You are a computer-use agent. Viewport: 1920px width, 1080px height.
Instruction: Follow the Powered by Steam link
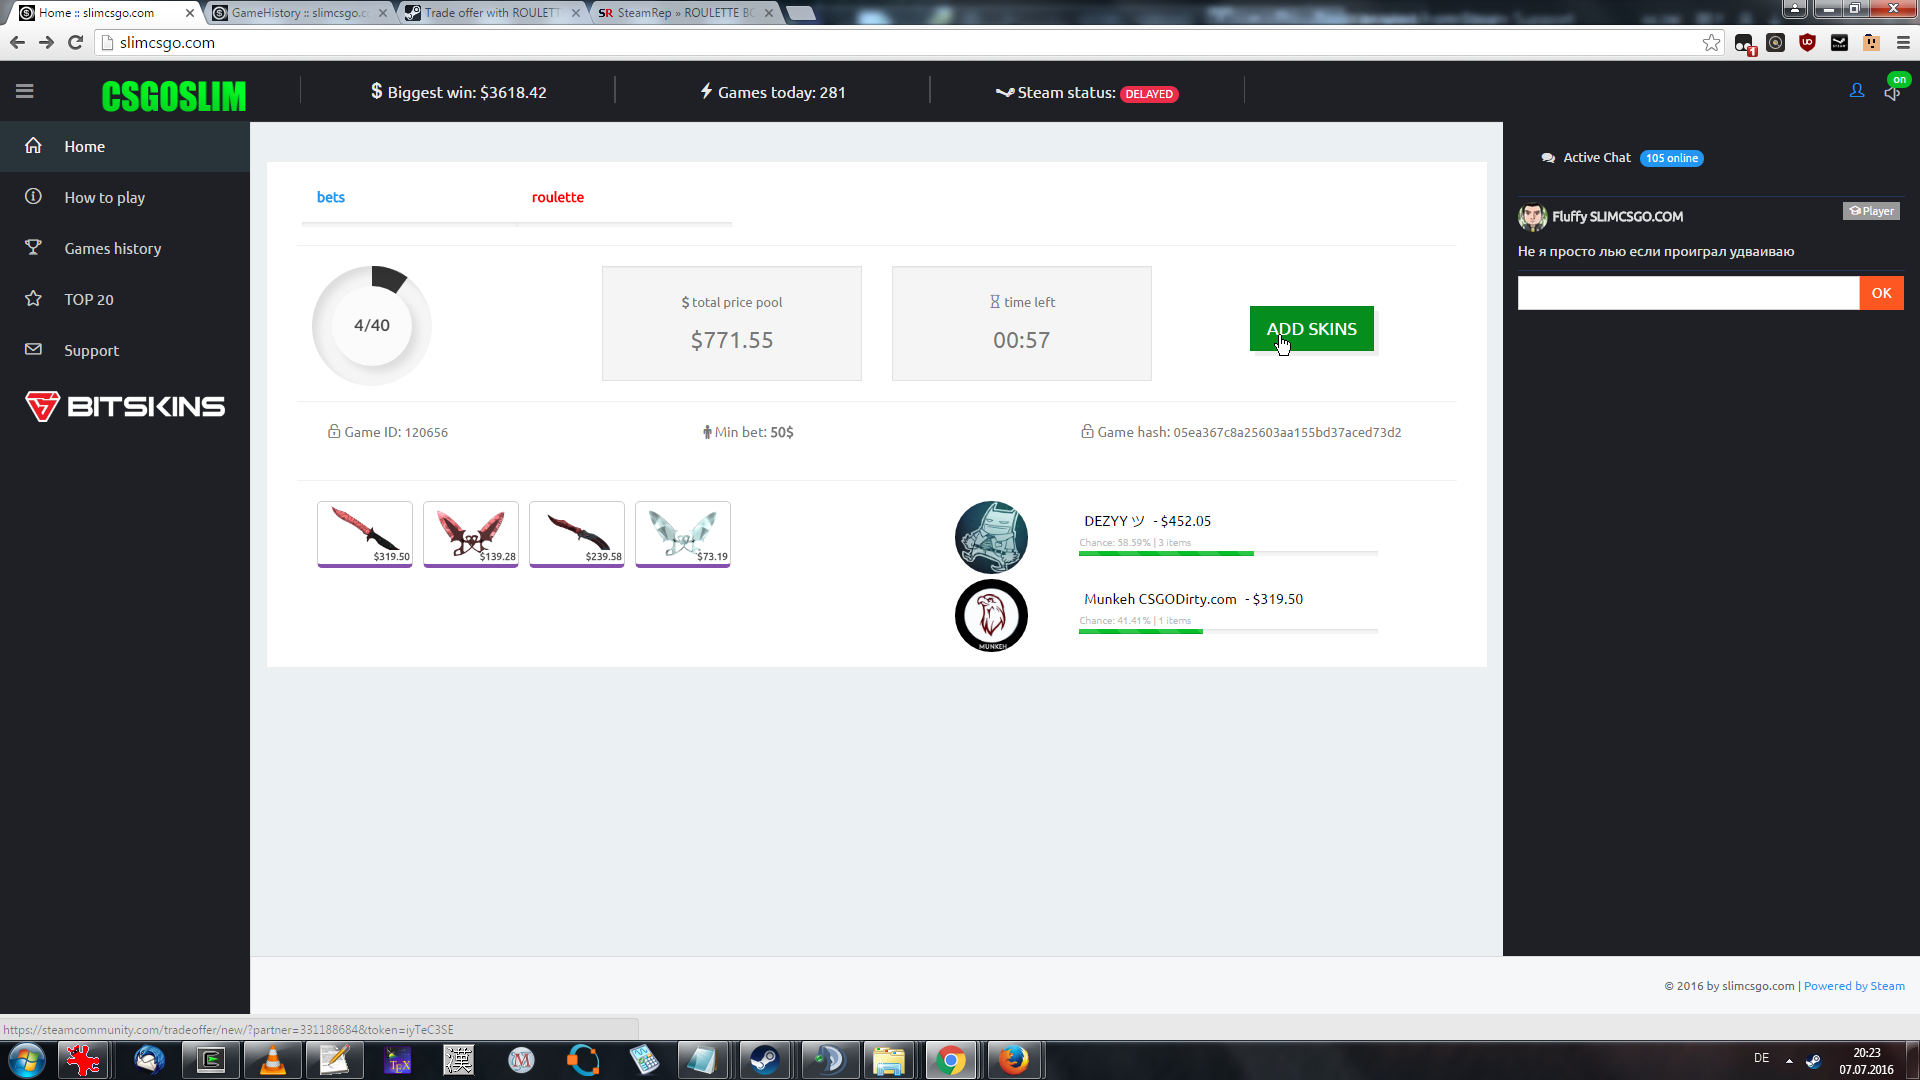pos(1854,986)
